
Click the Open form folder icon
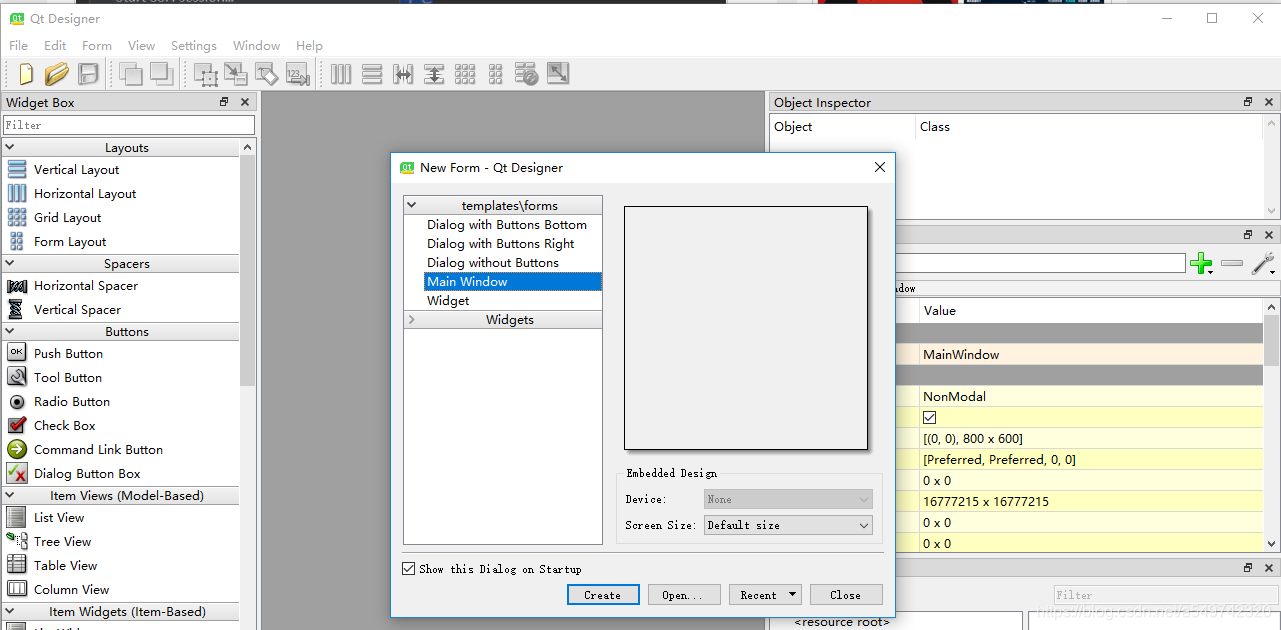point(57,73)
